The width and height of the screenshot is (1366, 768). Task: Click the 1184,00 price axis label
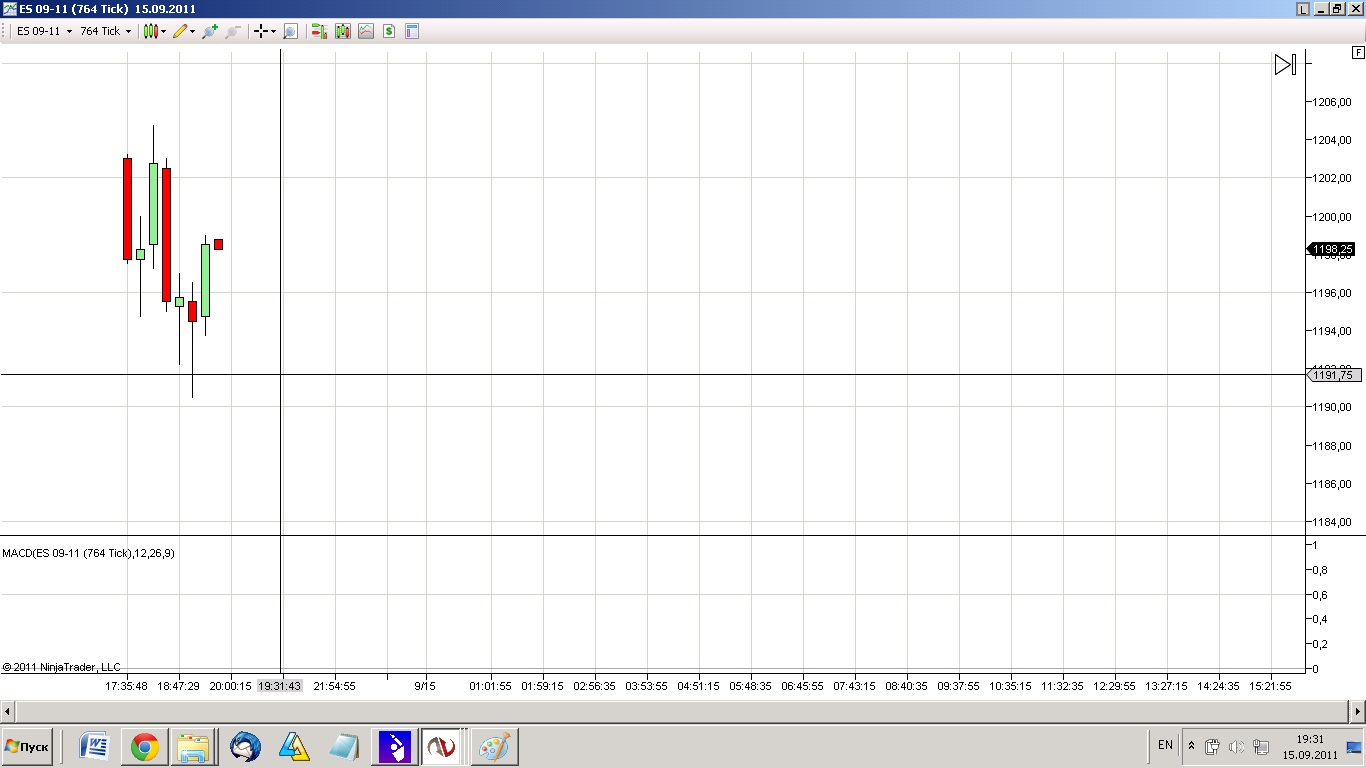(1331, 522)
